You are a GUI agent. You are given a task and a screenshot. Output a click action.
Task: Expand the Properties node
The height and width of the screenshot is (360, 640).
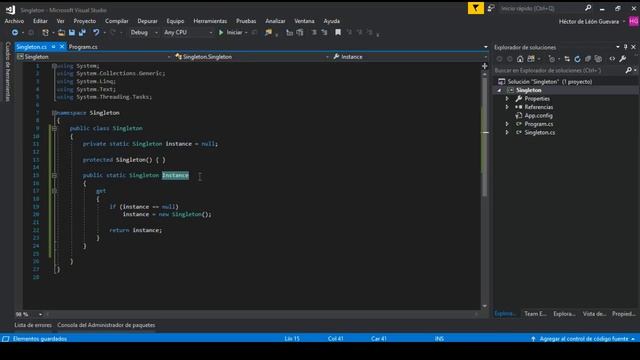tap(507, 99)
